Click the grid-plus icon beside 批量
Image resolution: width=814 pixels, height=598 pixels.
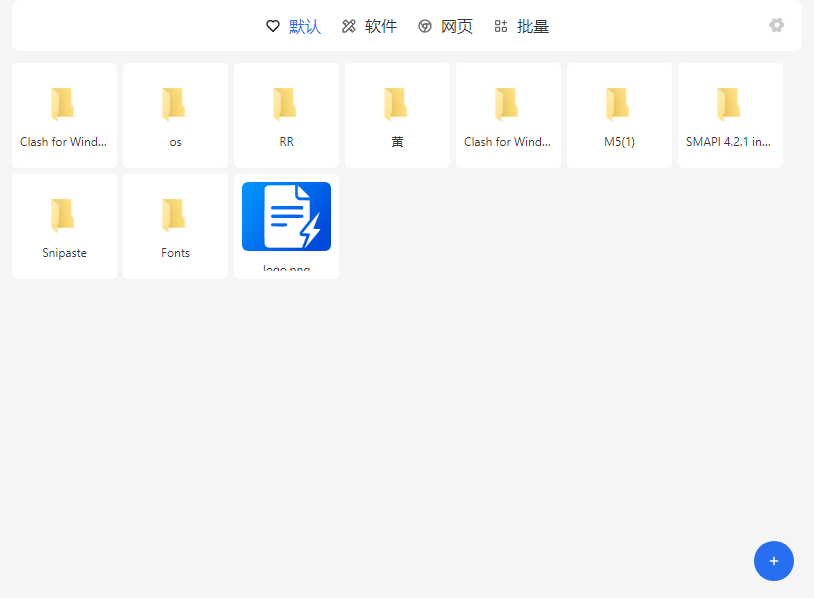pyautogui.click(x=500, y=26)
